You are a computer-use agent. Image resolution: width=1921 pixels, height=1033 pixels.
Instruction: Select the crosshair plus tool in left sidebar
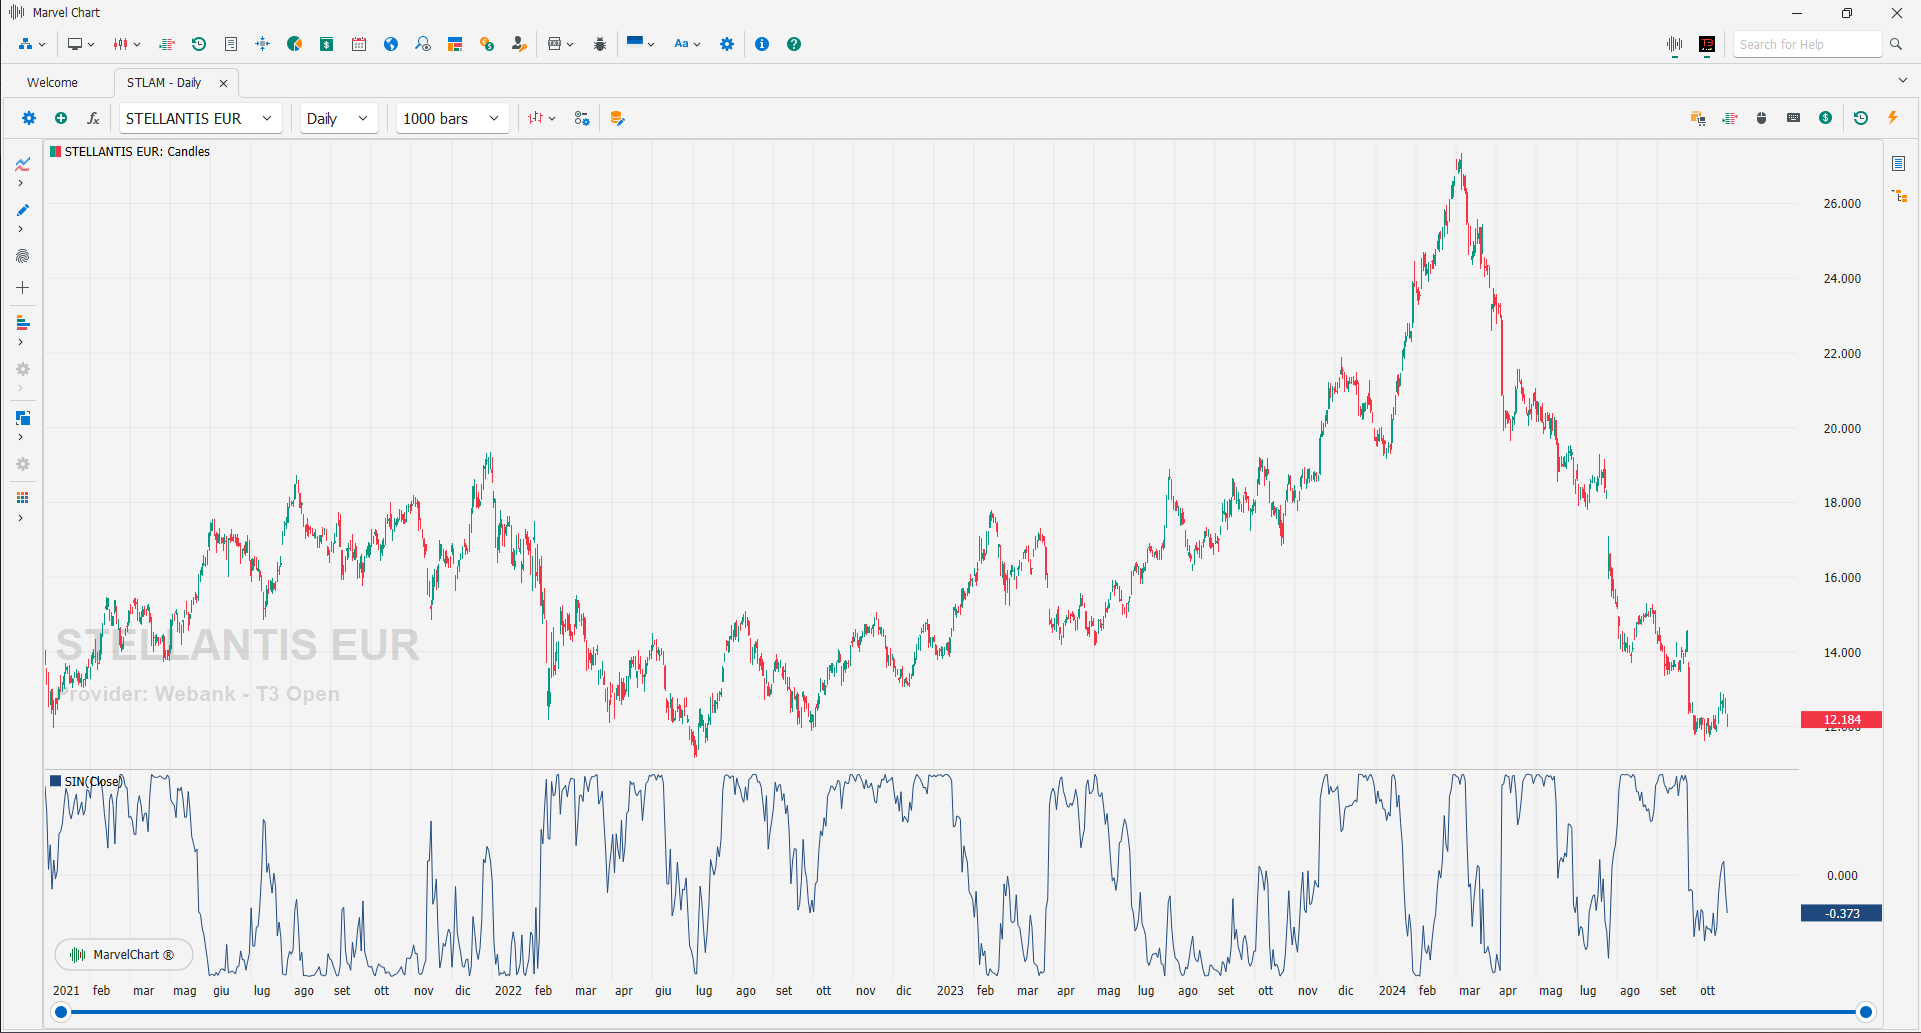click(x=22, y=288)
